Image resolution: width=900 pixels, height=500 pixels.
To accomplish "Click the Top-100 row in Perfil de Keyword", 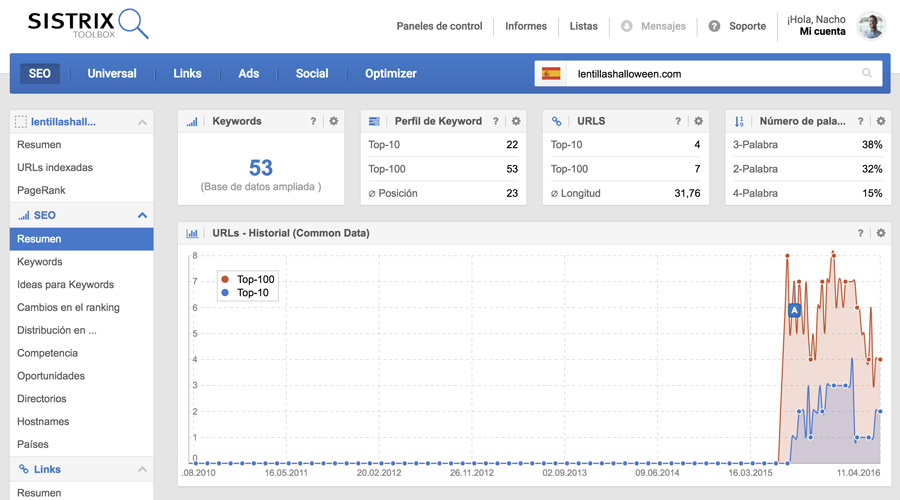I will [443, 169].
